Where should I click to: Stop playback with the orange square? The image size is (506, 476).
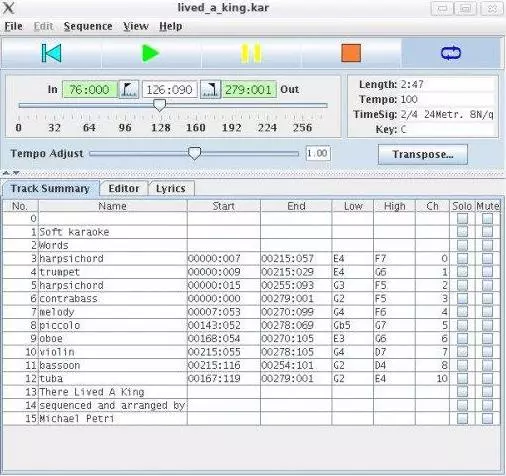click(351, 53)
